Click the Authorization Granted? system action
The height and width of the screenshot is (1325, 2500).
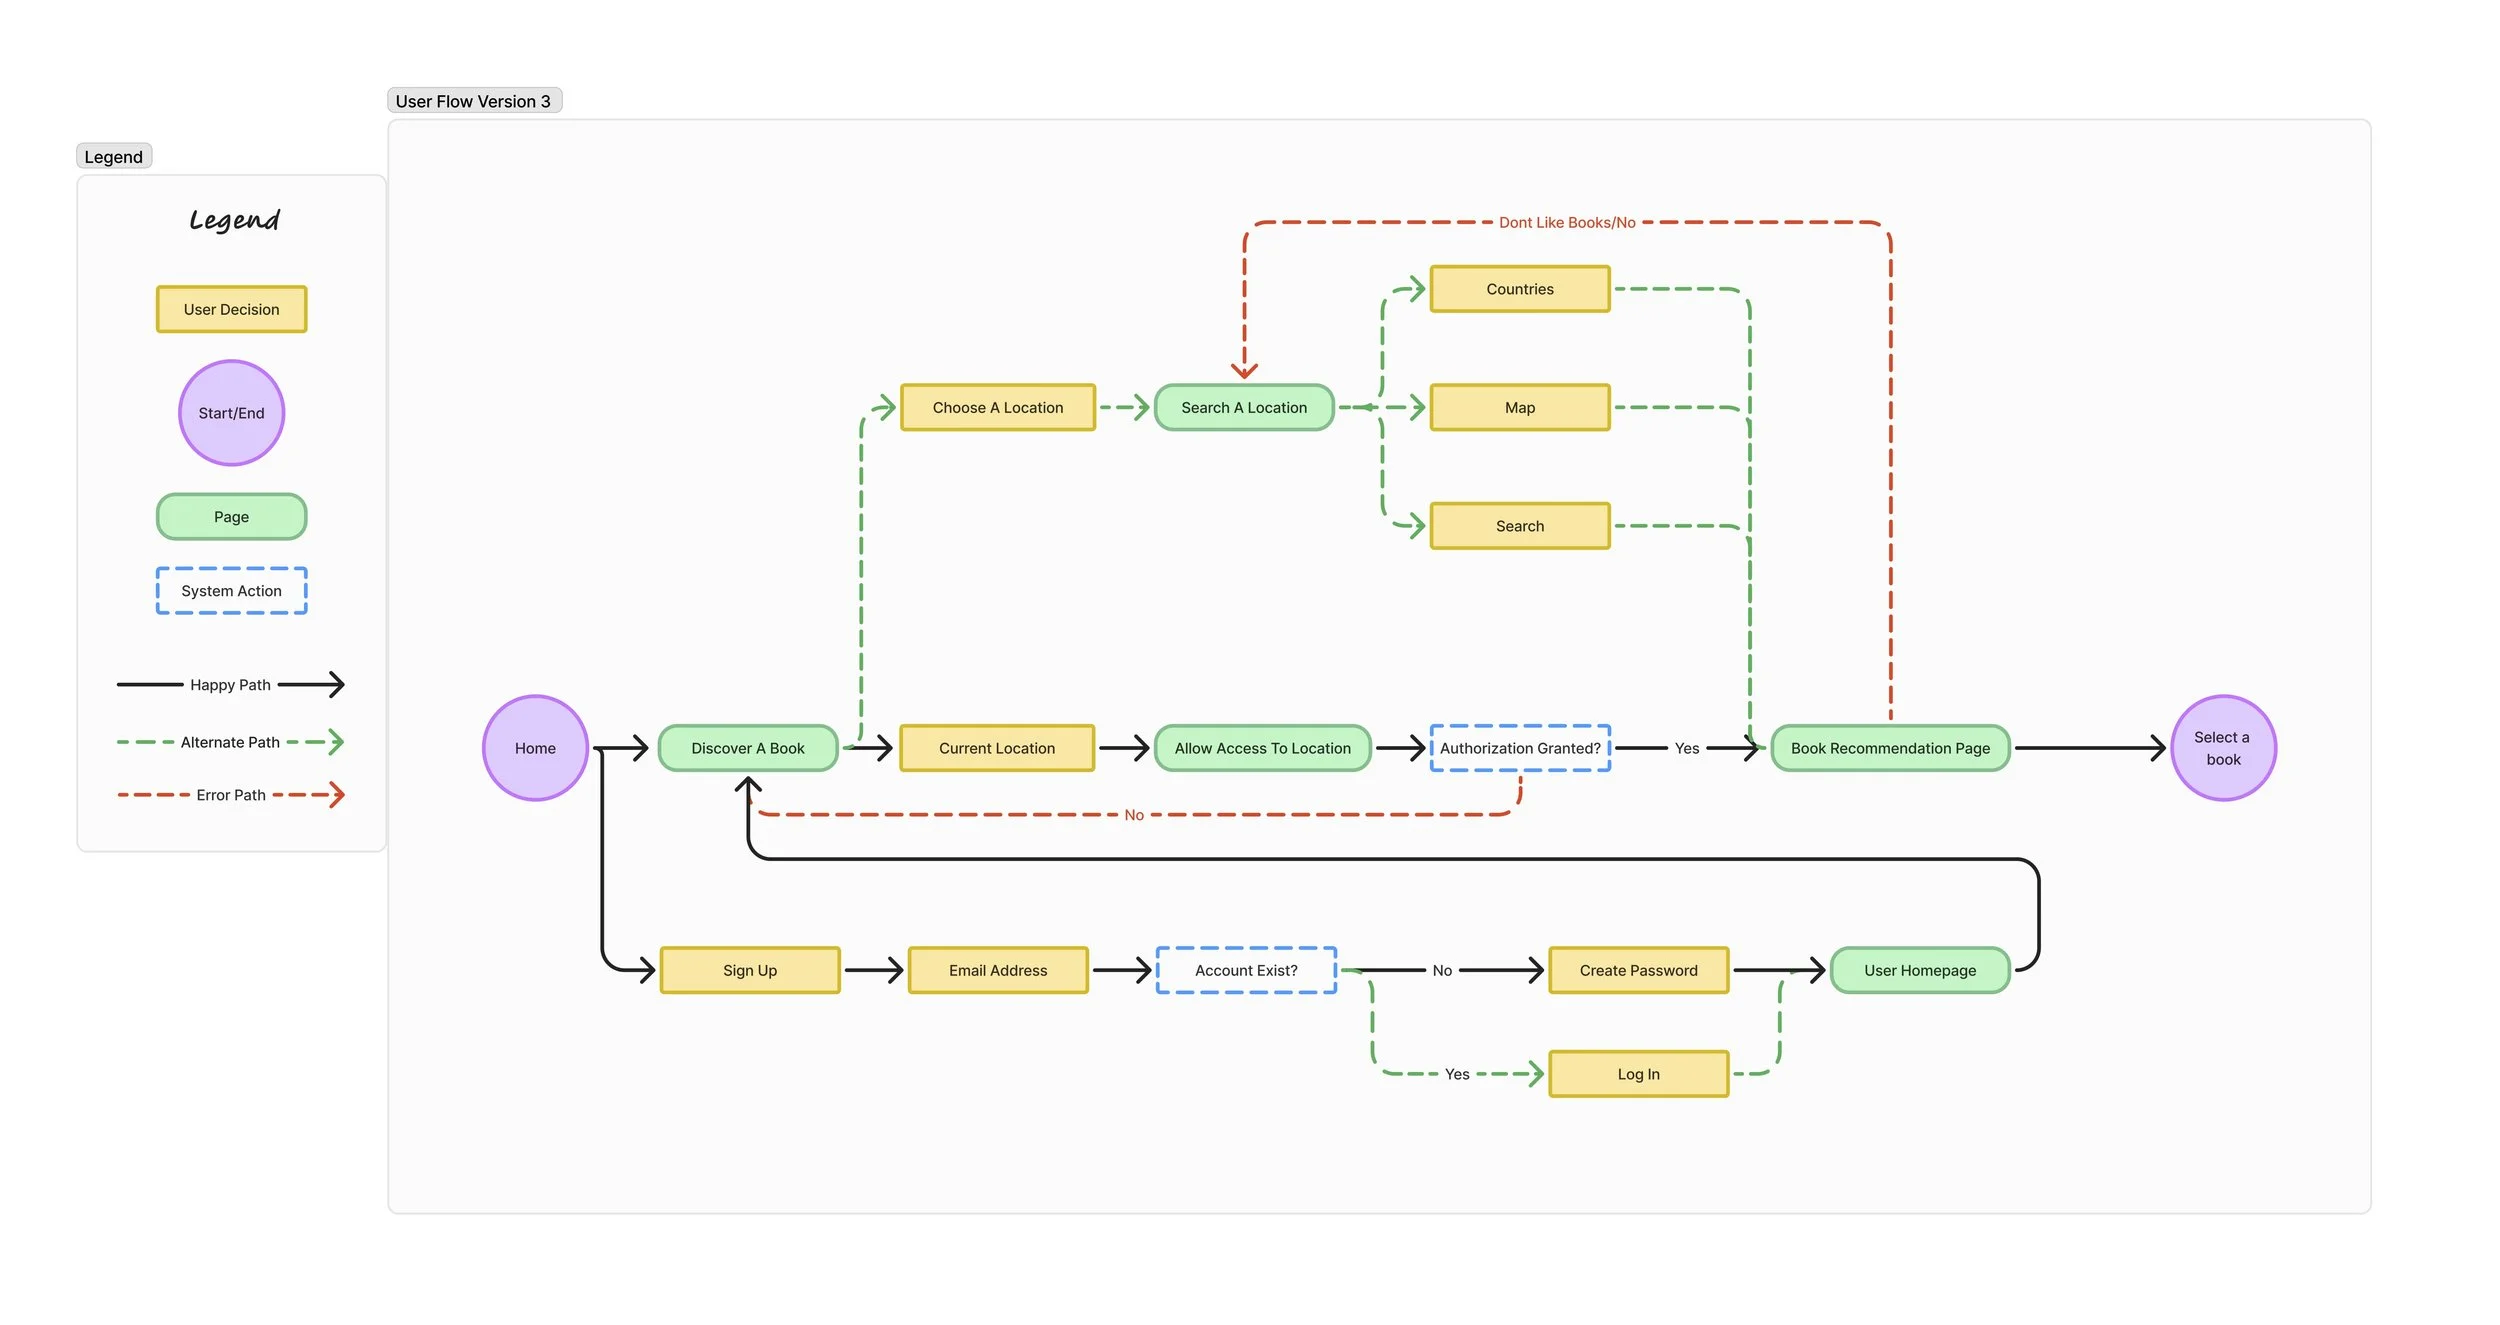click(x=1519, y=748)
